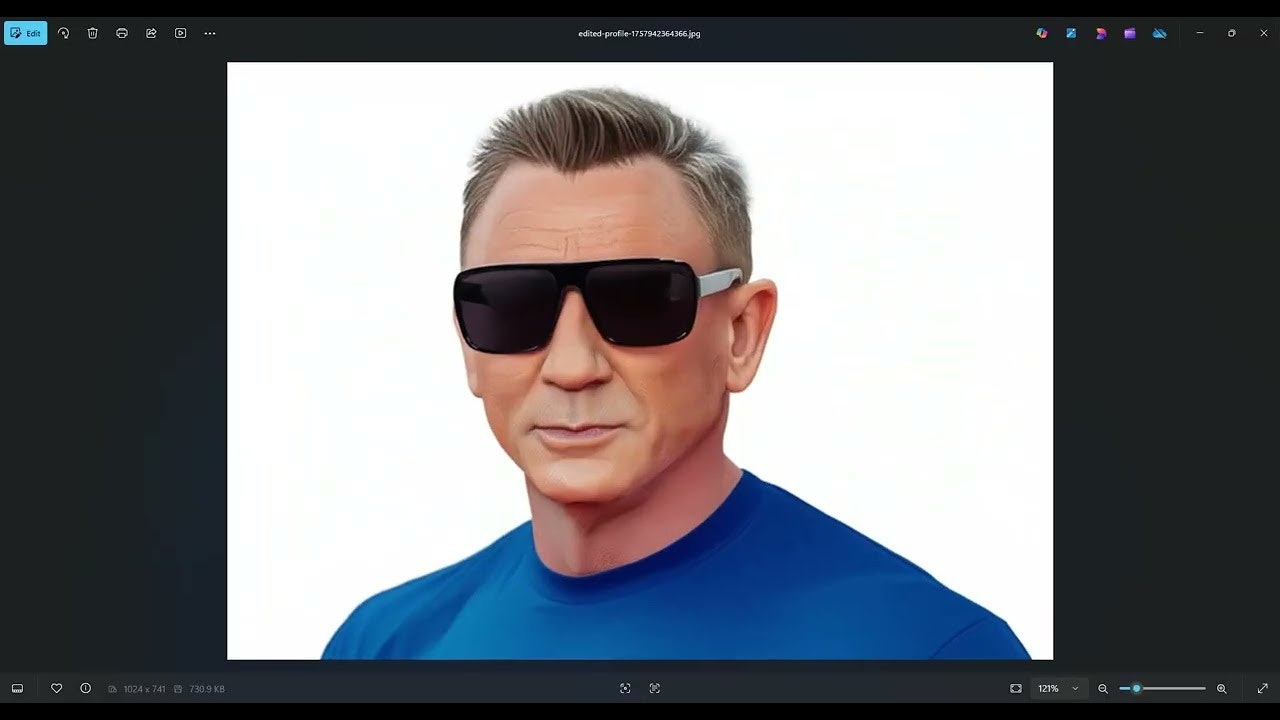Open the image with Designer

pos(1101,33)
